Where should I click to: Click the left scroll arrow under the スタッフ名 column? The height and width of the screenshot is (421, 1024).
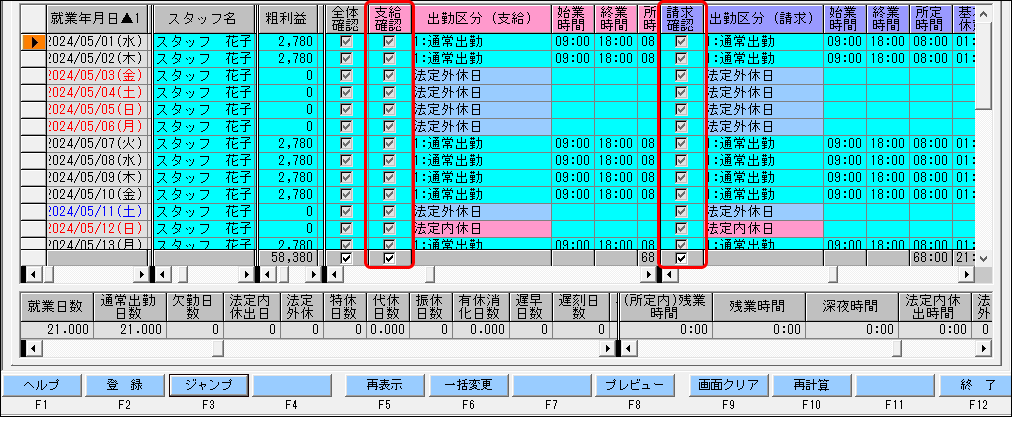coord(162,274)
